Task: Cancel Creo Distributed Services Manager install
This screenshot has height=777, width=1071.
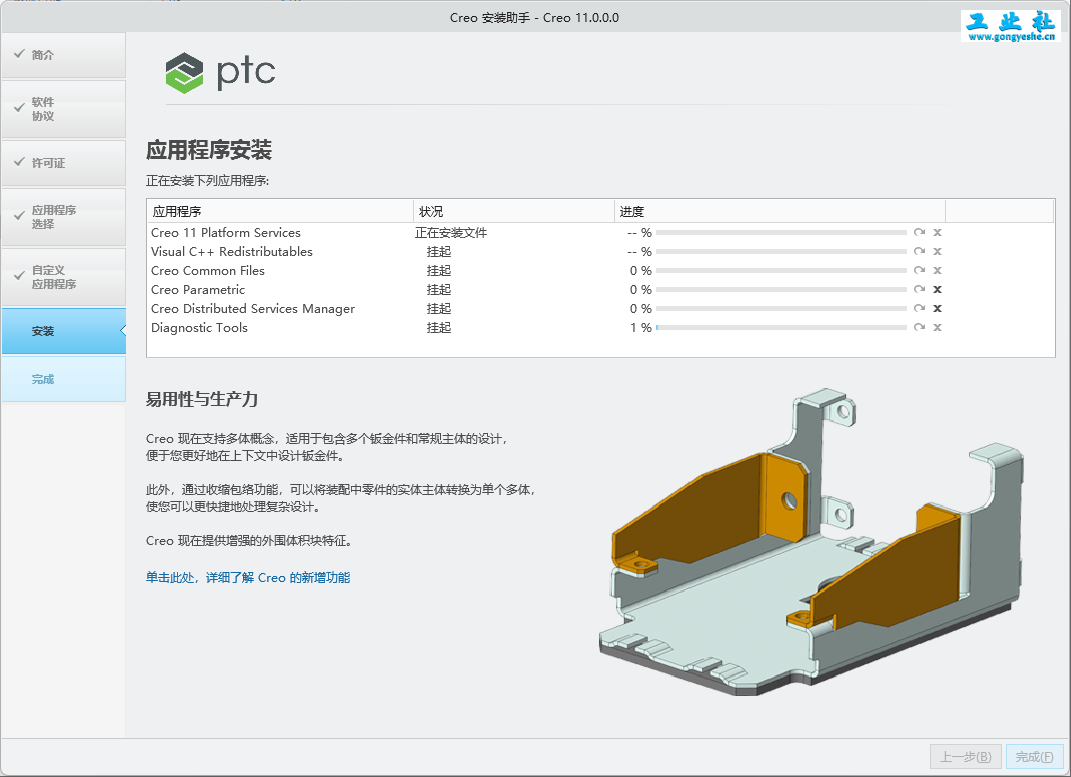Action: 937,309
